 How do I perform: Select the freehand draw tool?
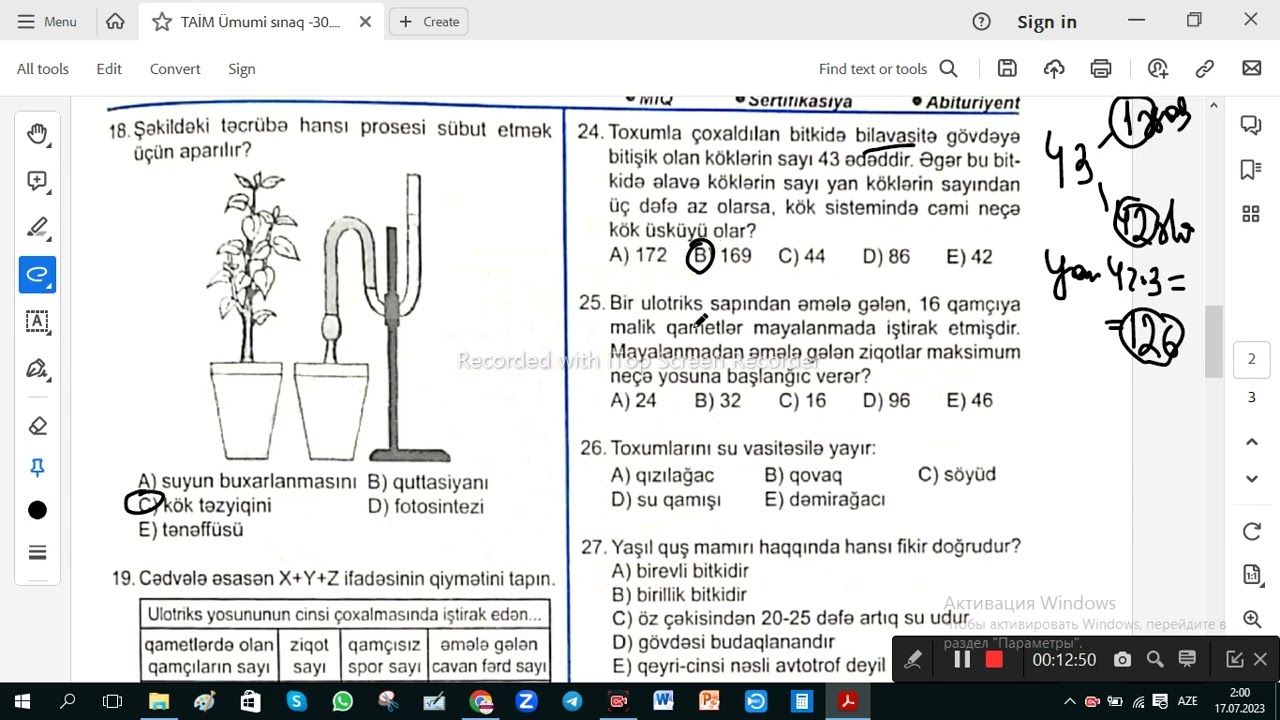tap(37, 274)
